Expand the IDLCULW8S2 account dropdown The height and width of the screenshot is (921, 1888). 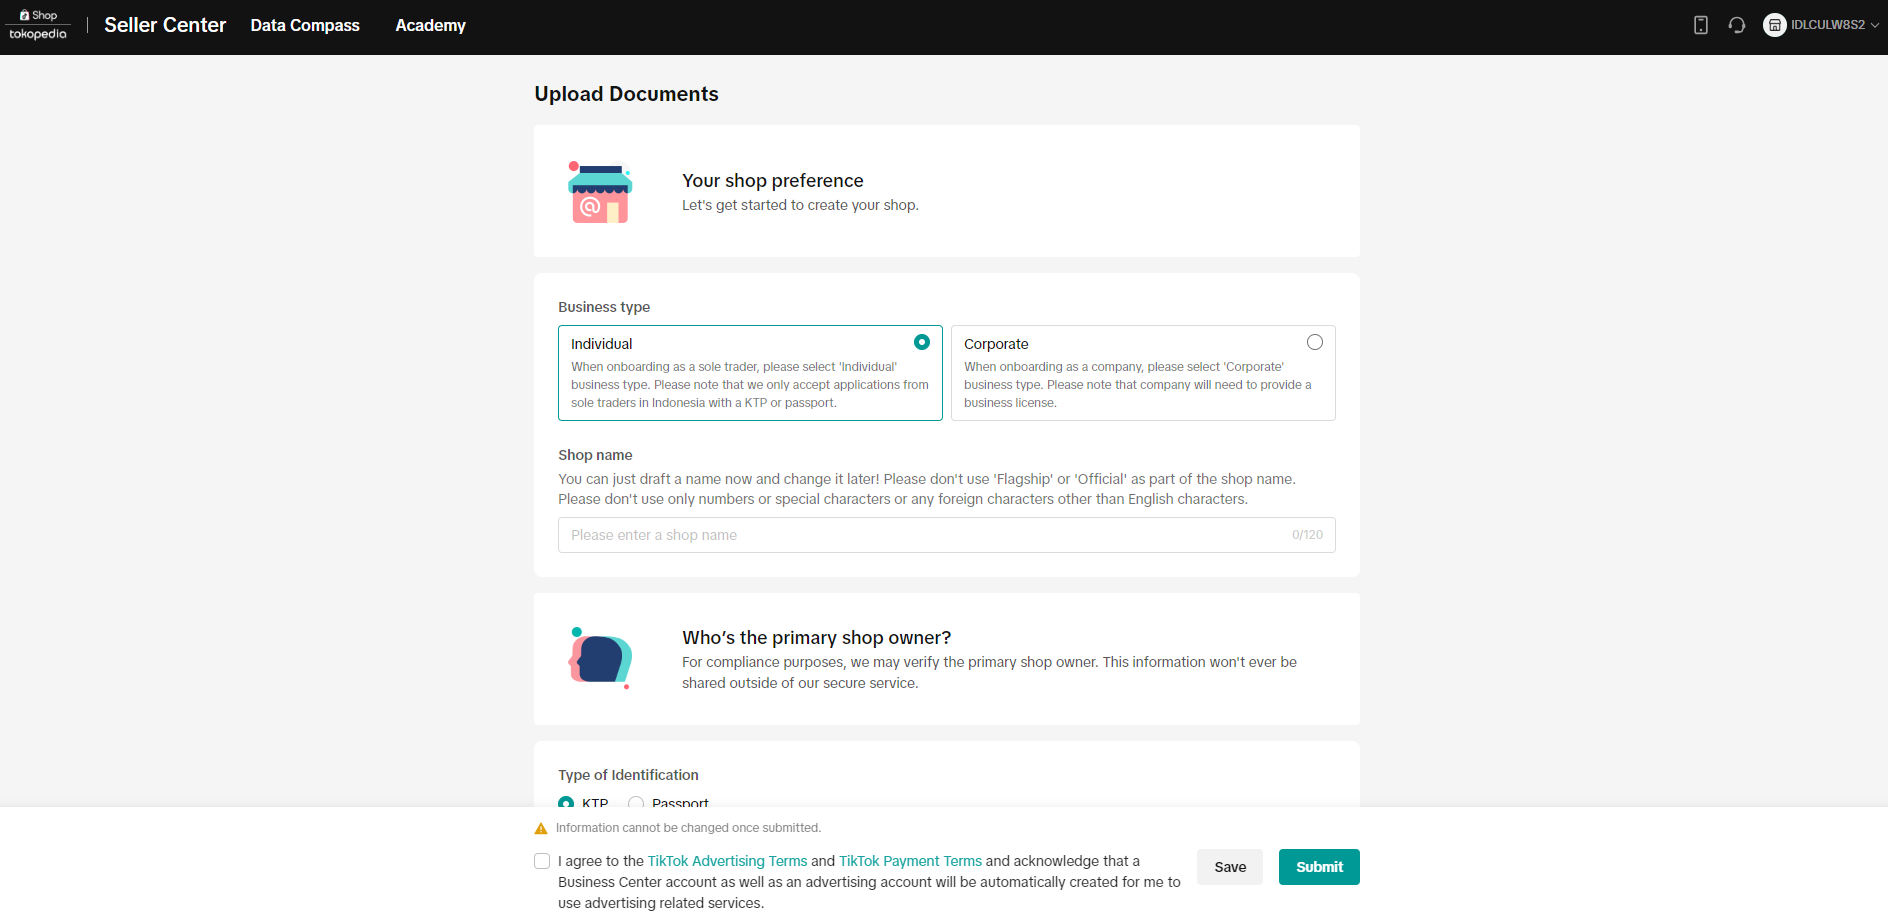(1874, 25)
